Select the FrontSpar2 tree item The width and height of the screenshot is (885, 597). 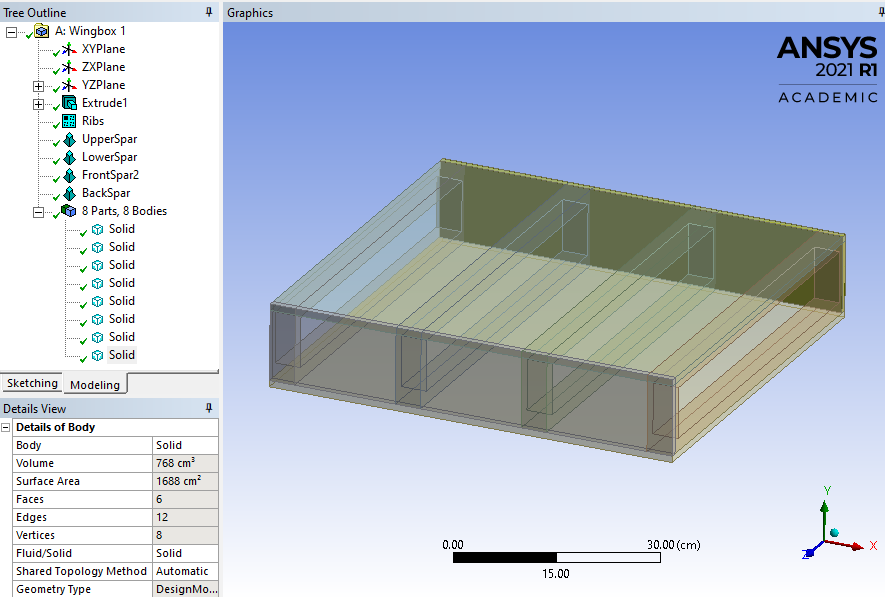pyautogui.click(x=110, y=175)
